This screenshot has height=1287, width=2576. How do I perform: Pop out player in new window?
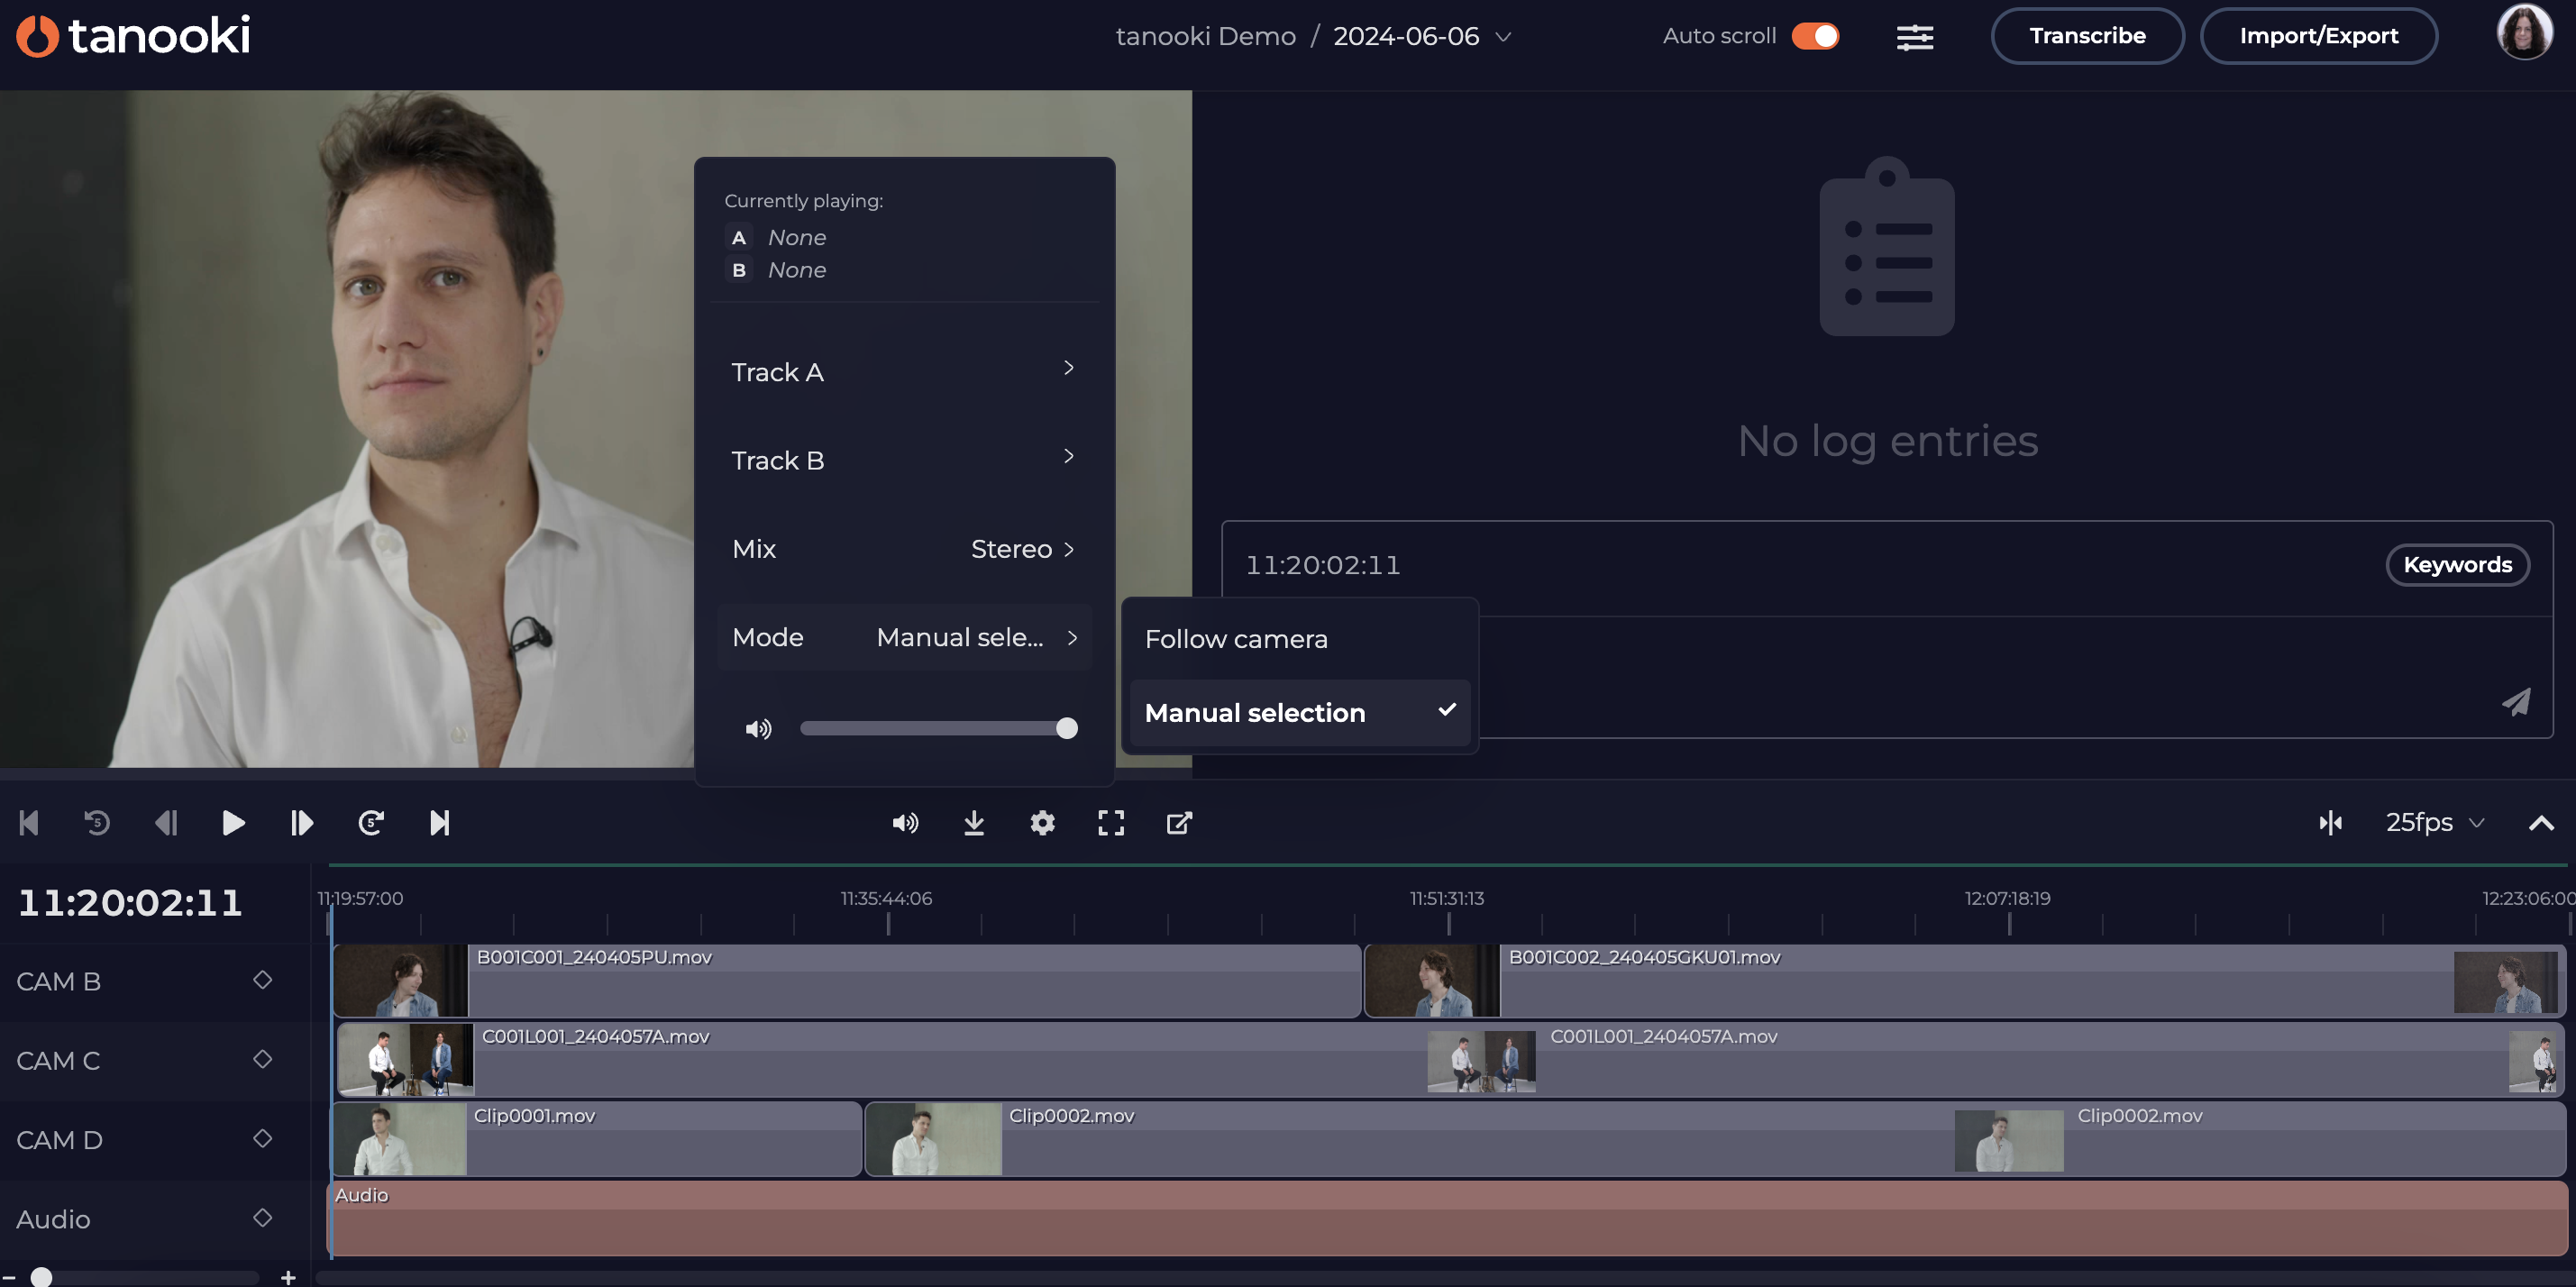(x=1179, y=823)
